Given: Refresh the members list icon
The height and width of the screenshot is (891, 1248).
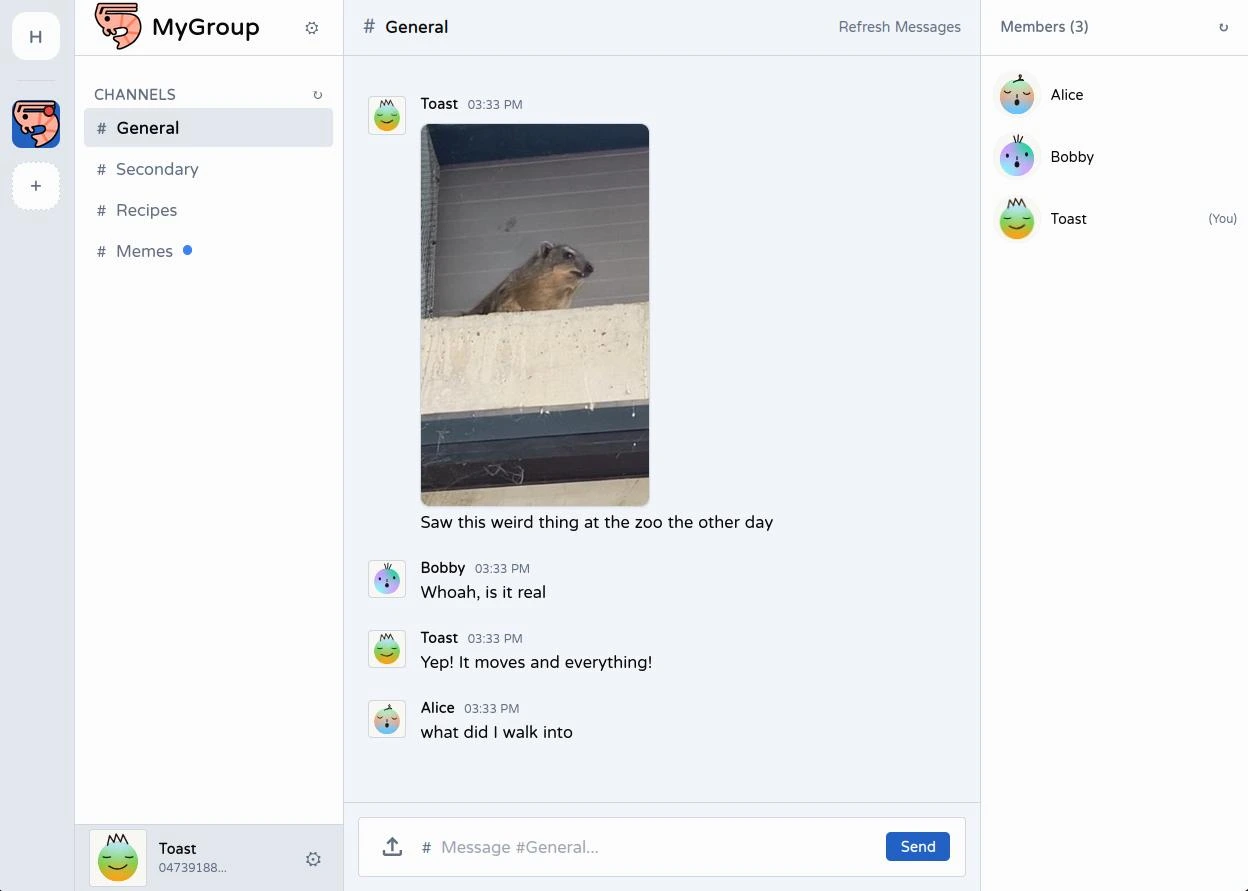Looking at the screenshot, I should pyautogui.click(x=1223, y=27).
